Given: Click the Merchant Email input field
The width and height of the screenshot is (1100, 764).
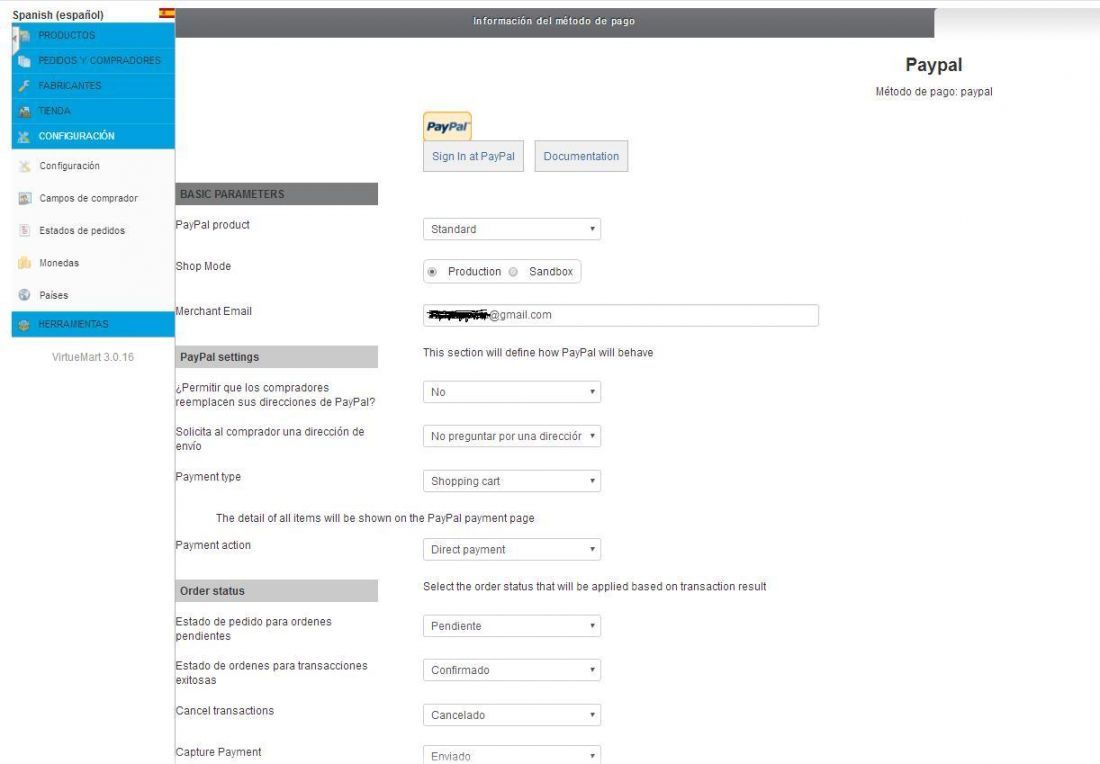Looking at the screenshot, I should pos(621,315).
